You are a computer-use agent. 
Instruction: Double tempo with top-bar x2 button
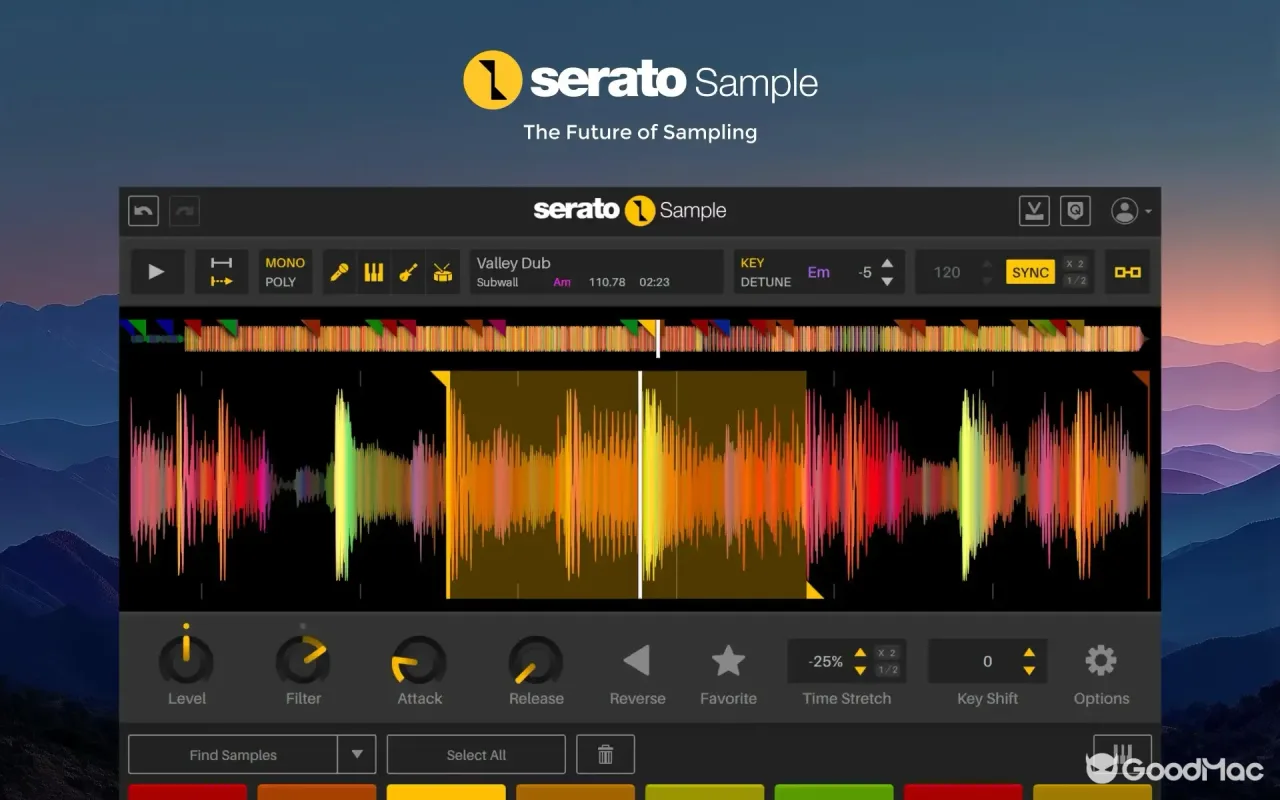(x=1076, y=263)
